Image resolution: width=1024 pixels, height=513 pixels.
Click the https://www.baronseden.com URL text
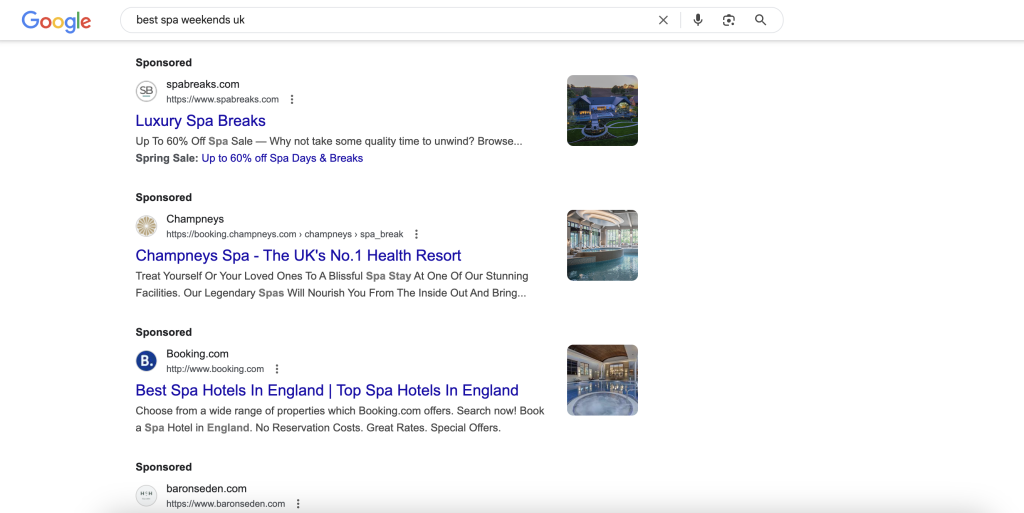coord(225,504)
